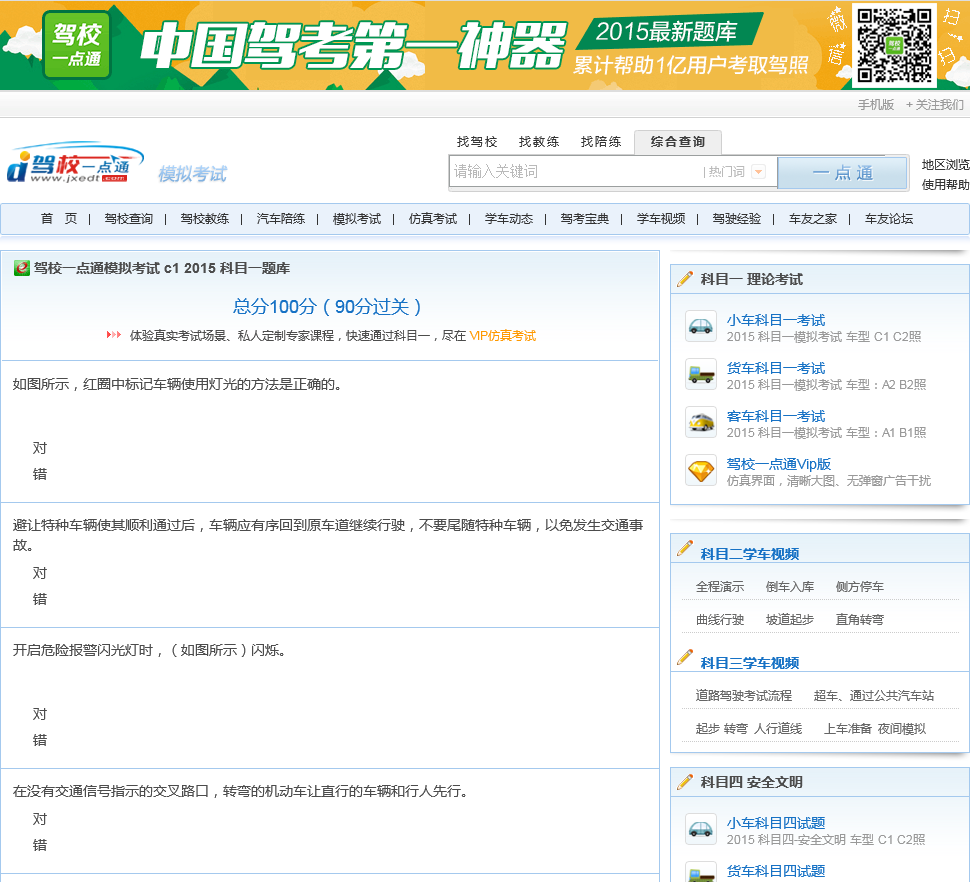Open the 客车科目一考试 link
Screen dimensions: 970x882
click(x=776, y=416)
